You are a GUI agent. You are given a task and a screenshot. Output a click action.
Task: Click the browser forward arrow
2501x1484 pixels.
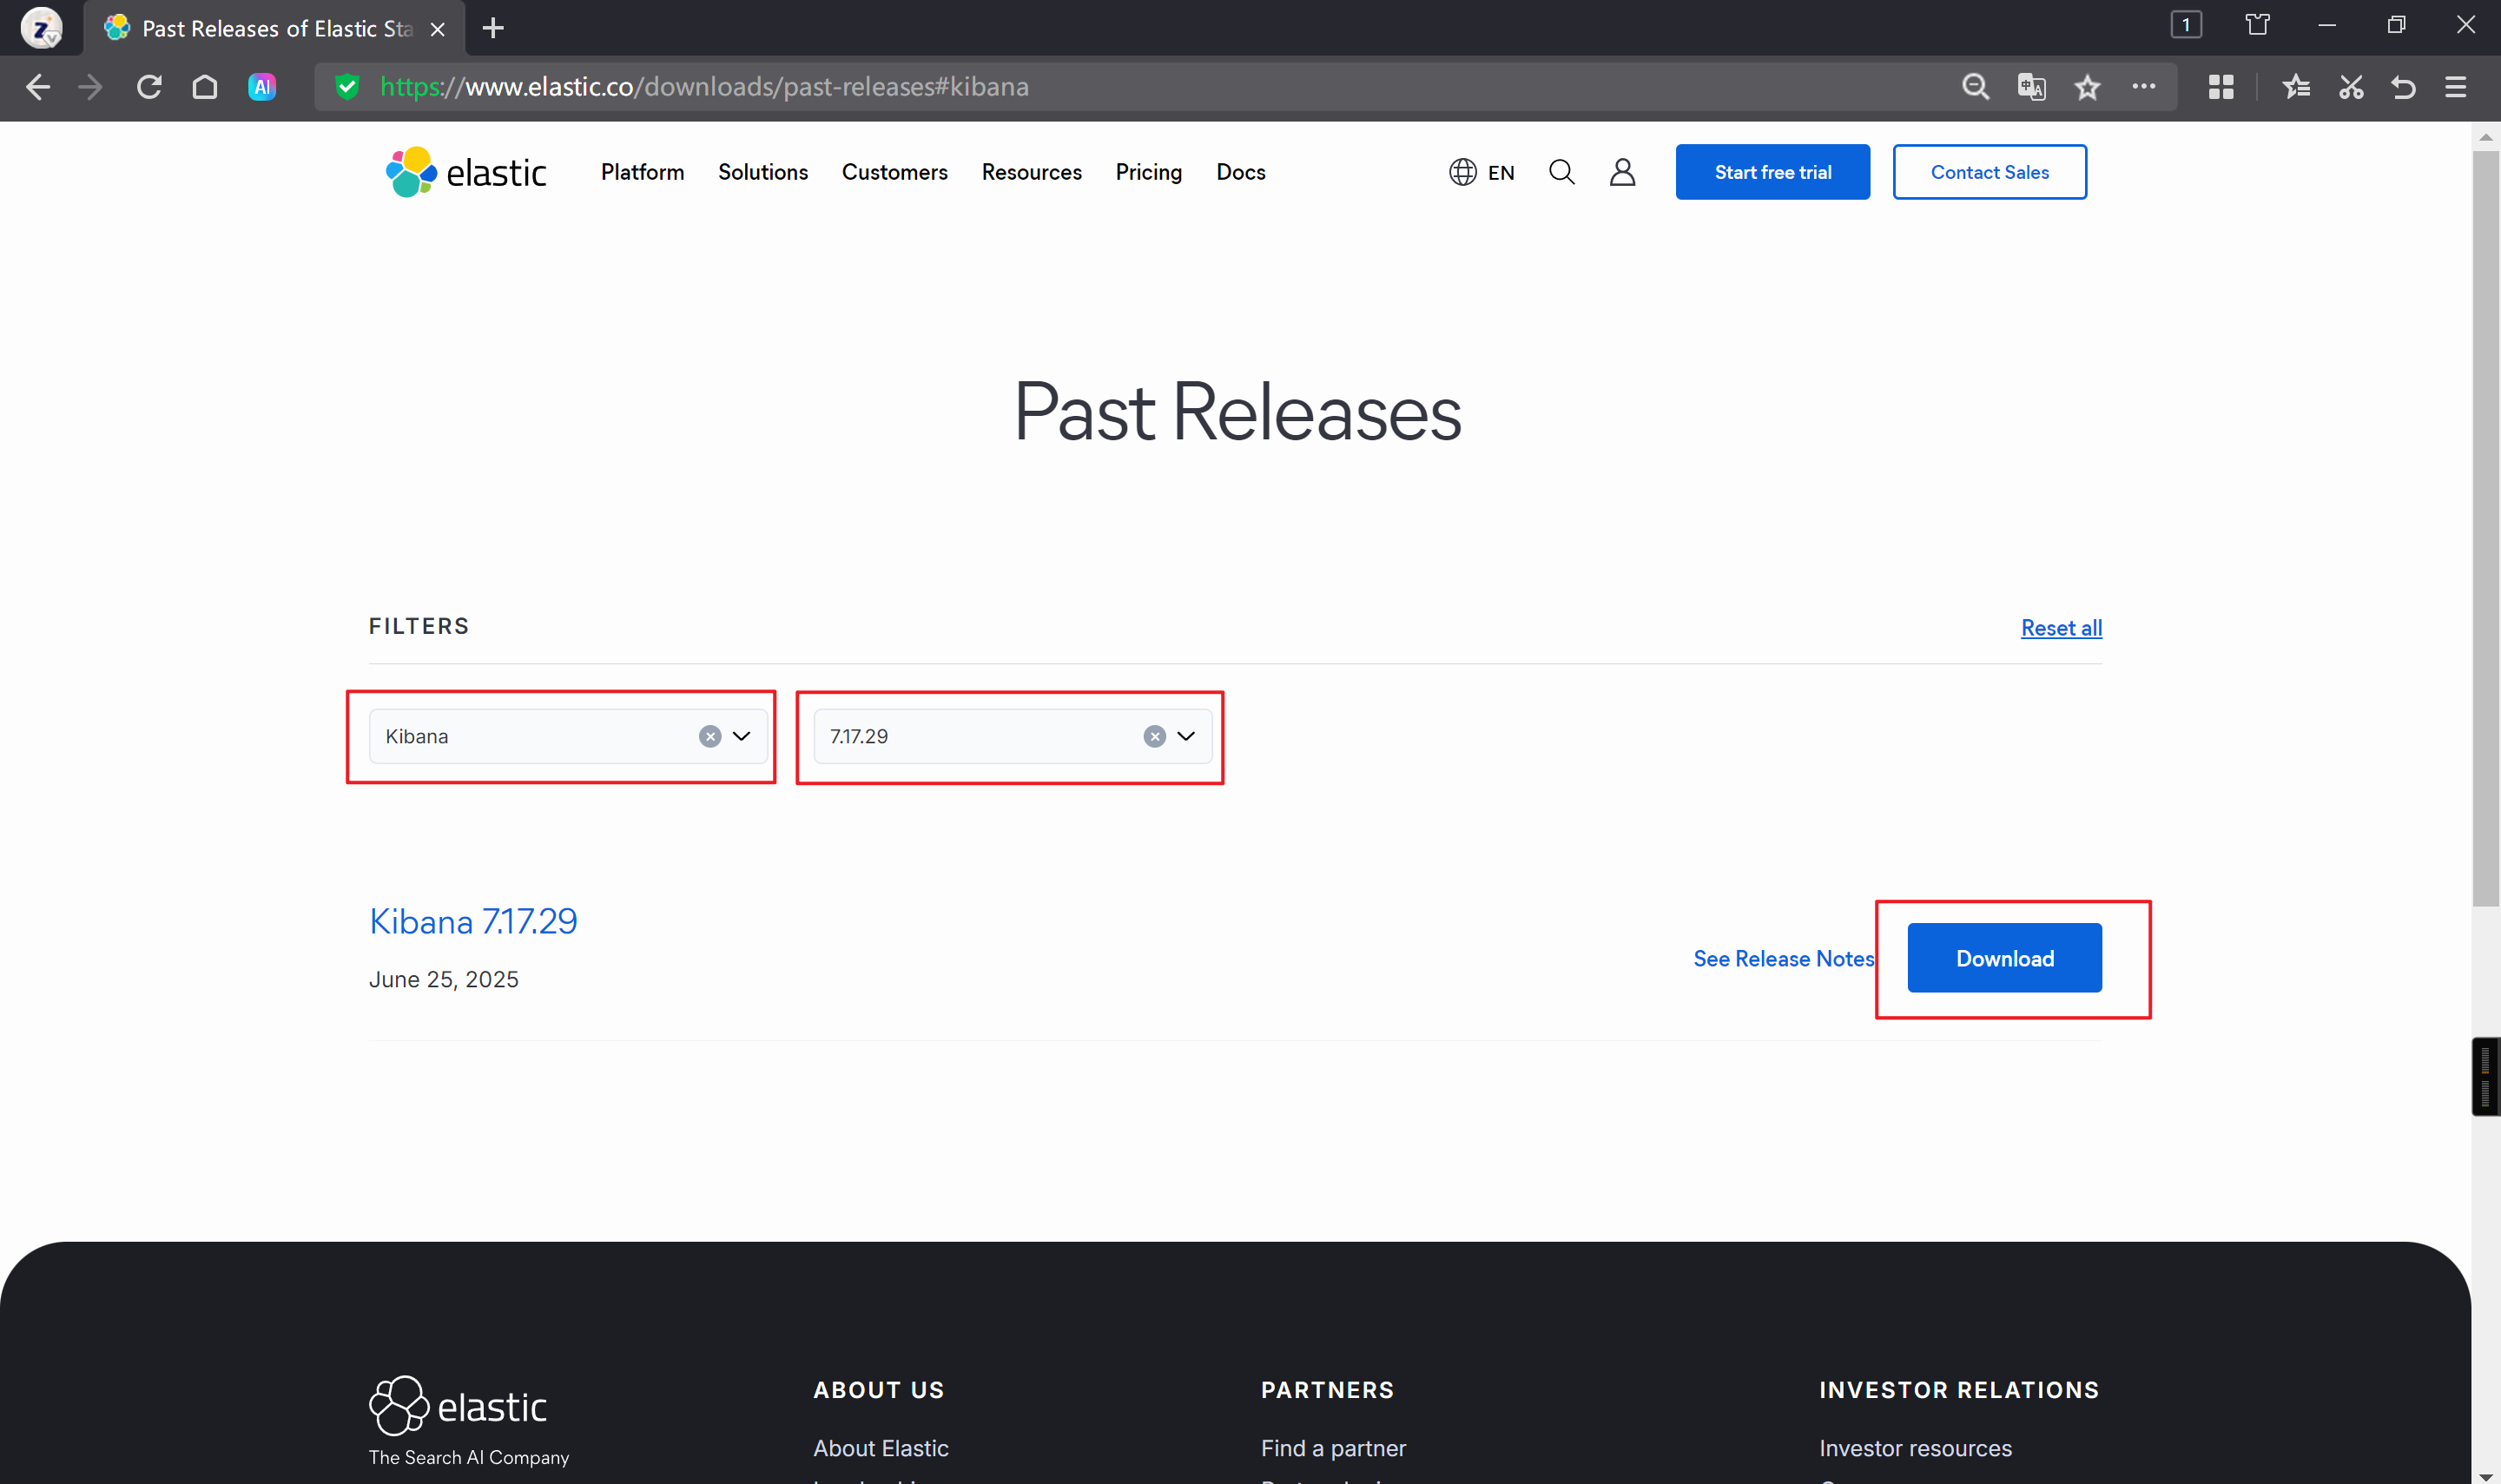(91, 87)
